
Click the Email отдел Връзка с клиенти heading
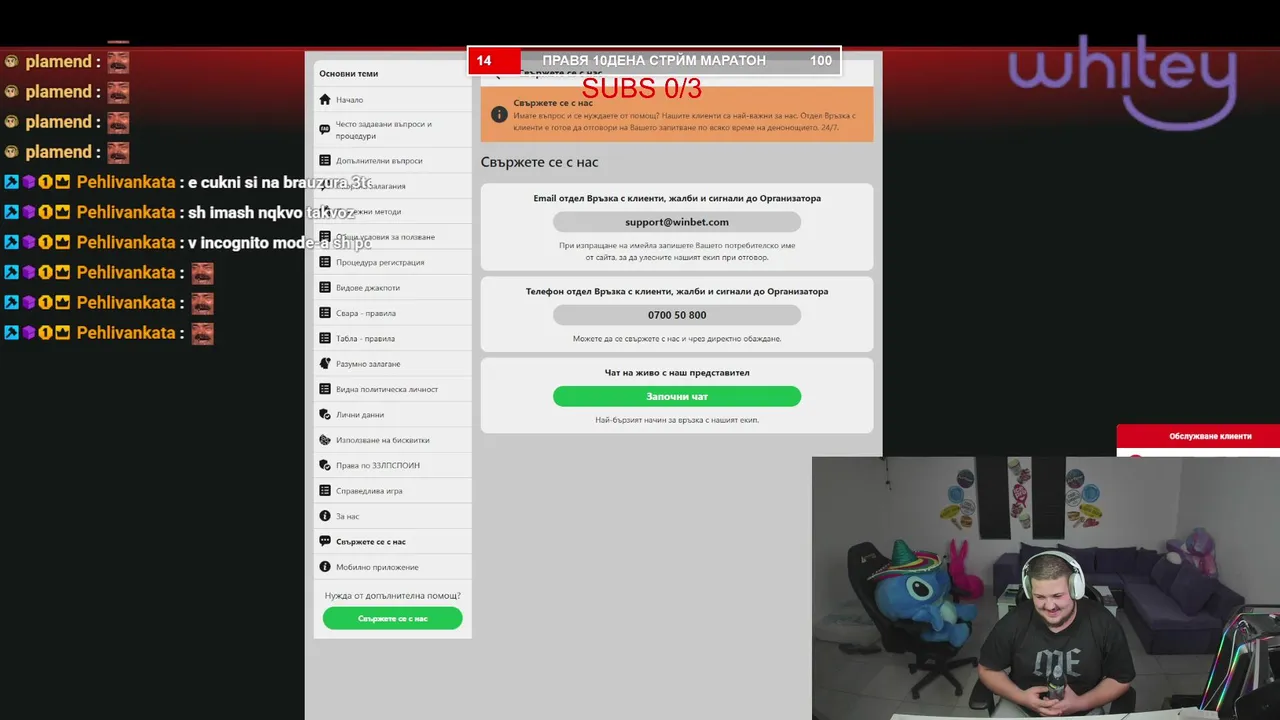[677, 198]
